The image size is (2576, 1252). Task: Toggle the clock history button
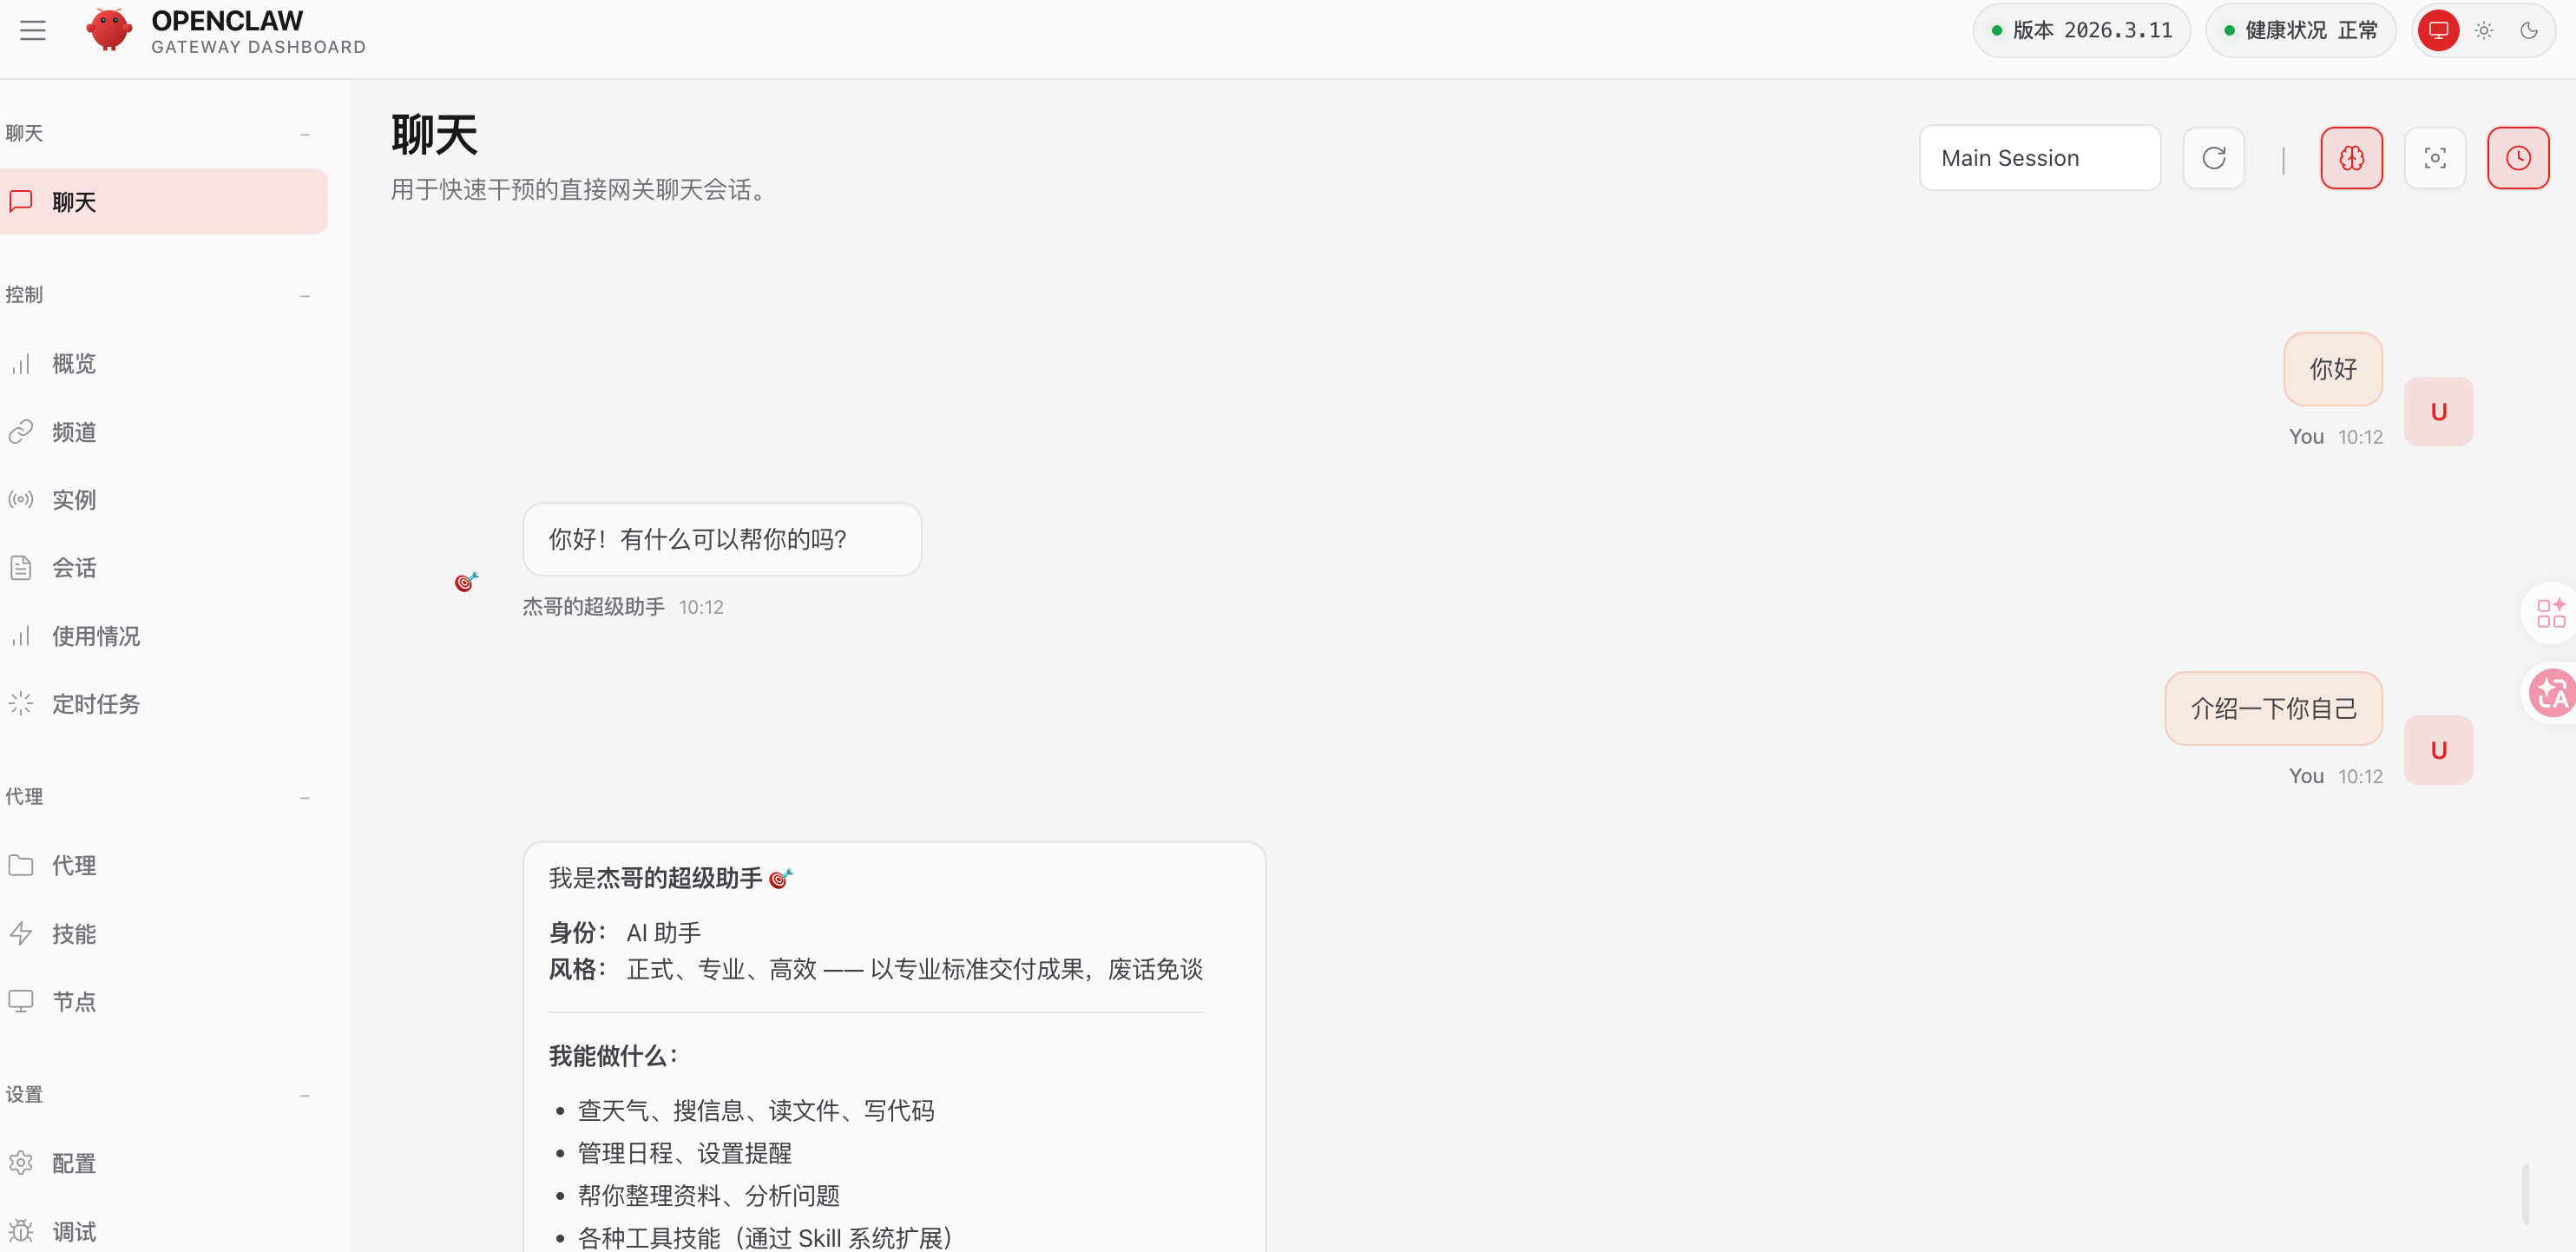click(2517, 158)
